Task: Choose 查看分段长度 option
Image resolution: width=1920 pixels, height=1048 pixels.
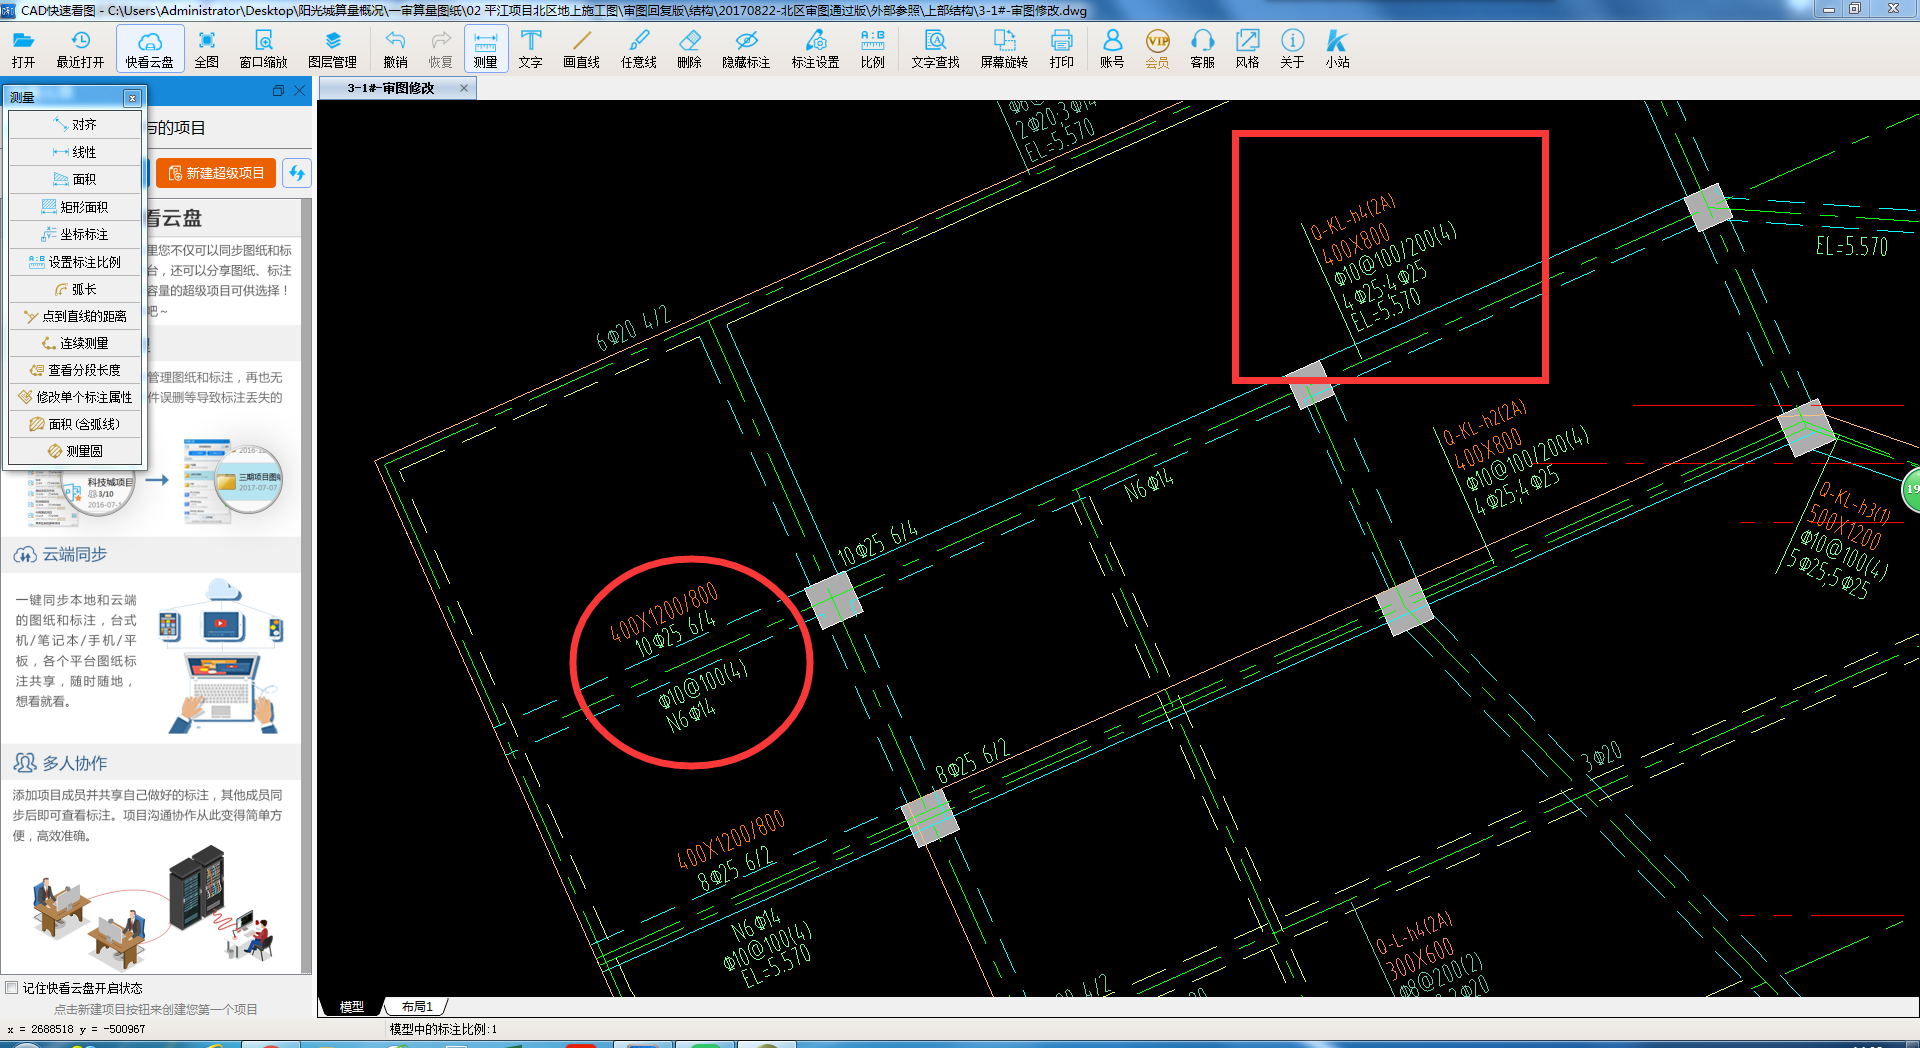Action: (76, 370)
